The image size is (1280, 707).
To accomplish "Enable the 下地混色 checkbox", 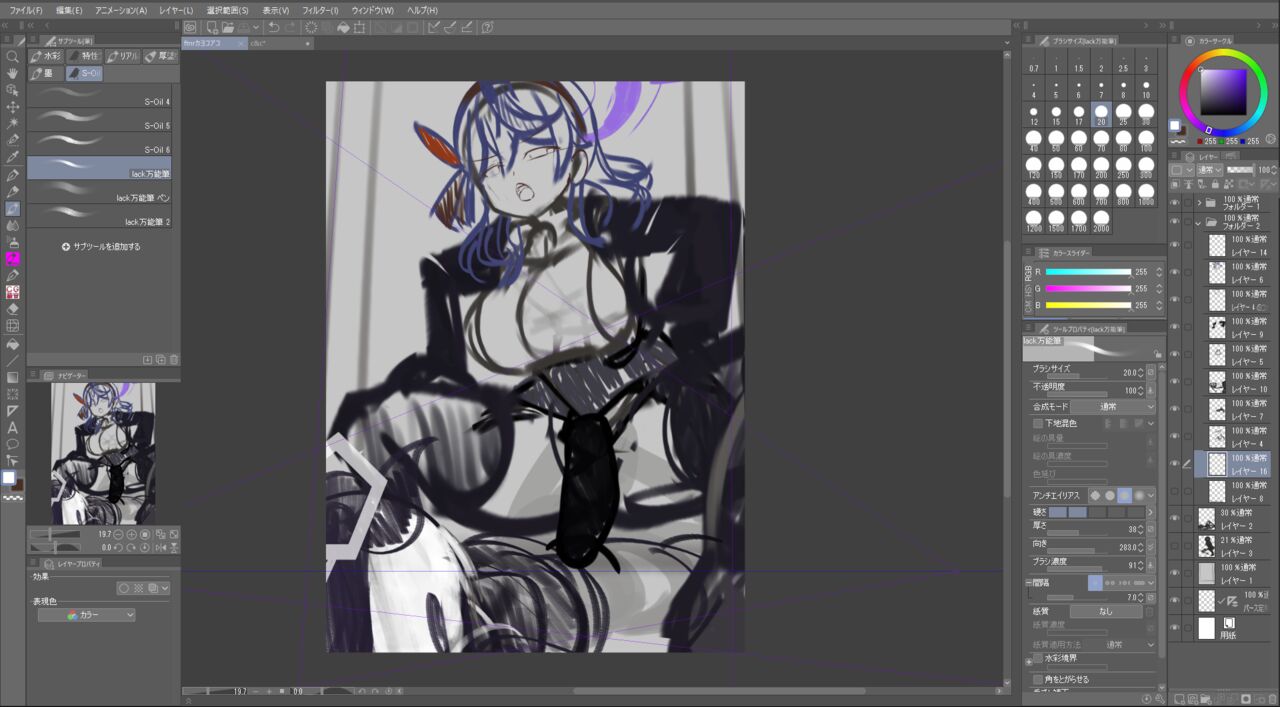I will (1038, 423).
